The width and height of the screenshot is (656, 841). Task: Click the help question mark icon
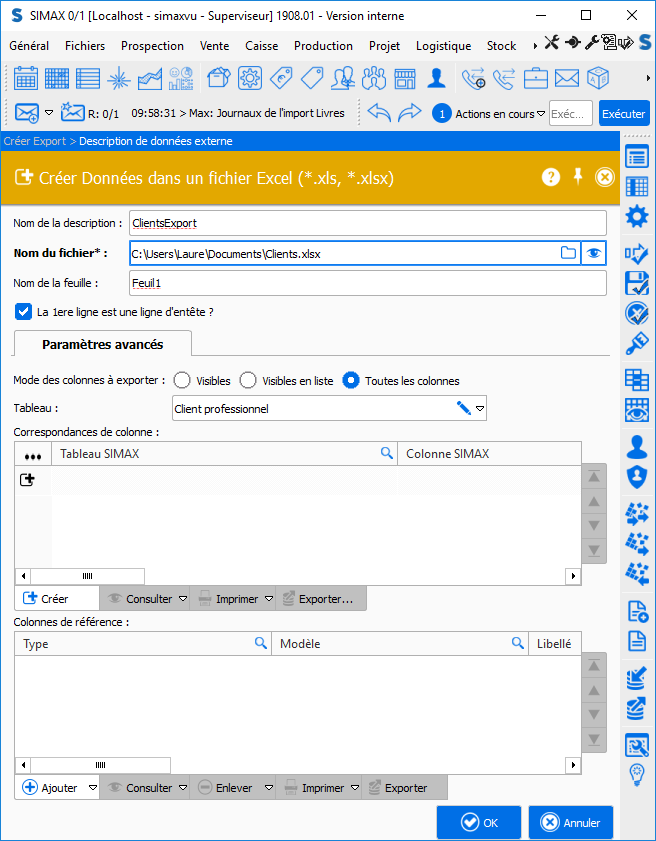(x=551, y=177)
